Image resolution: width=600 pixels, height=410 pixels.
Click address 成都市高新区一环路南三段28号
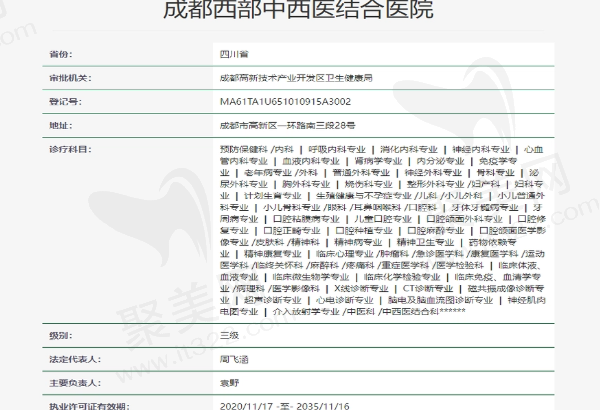[288, 126]
